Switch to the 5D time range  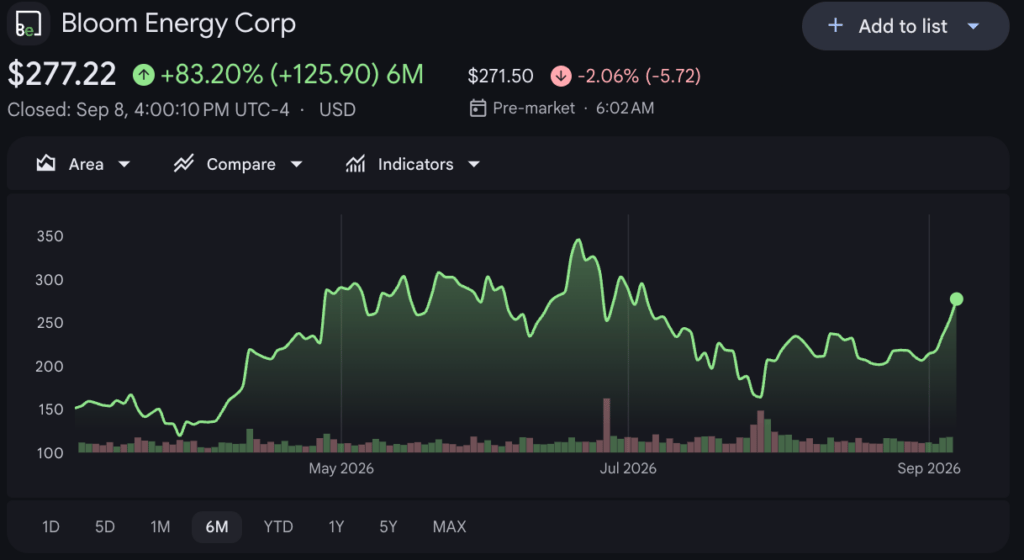pos(105,527)
